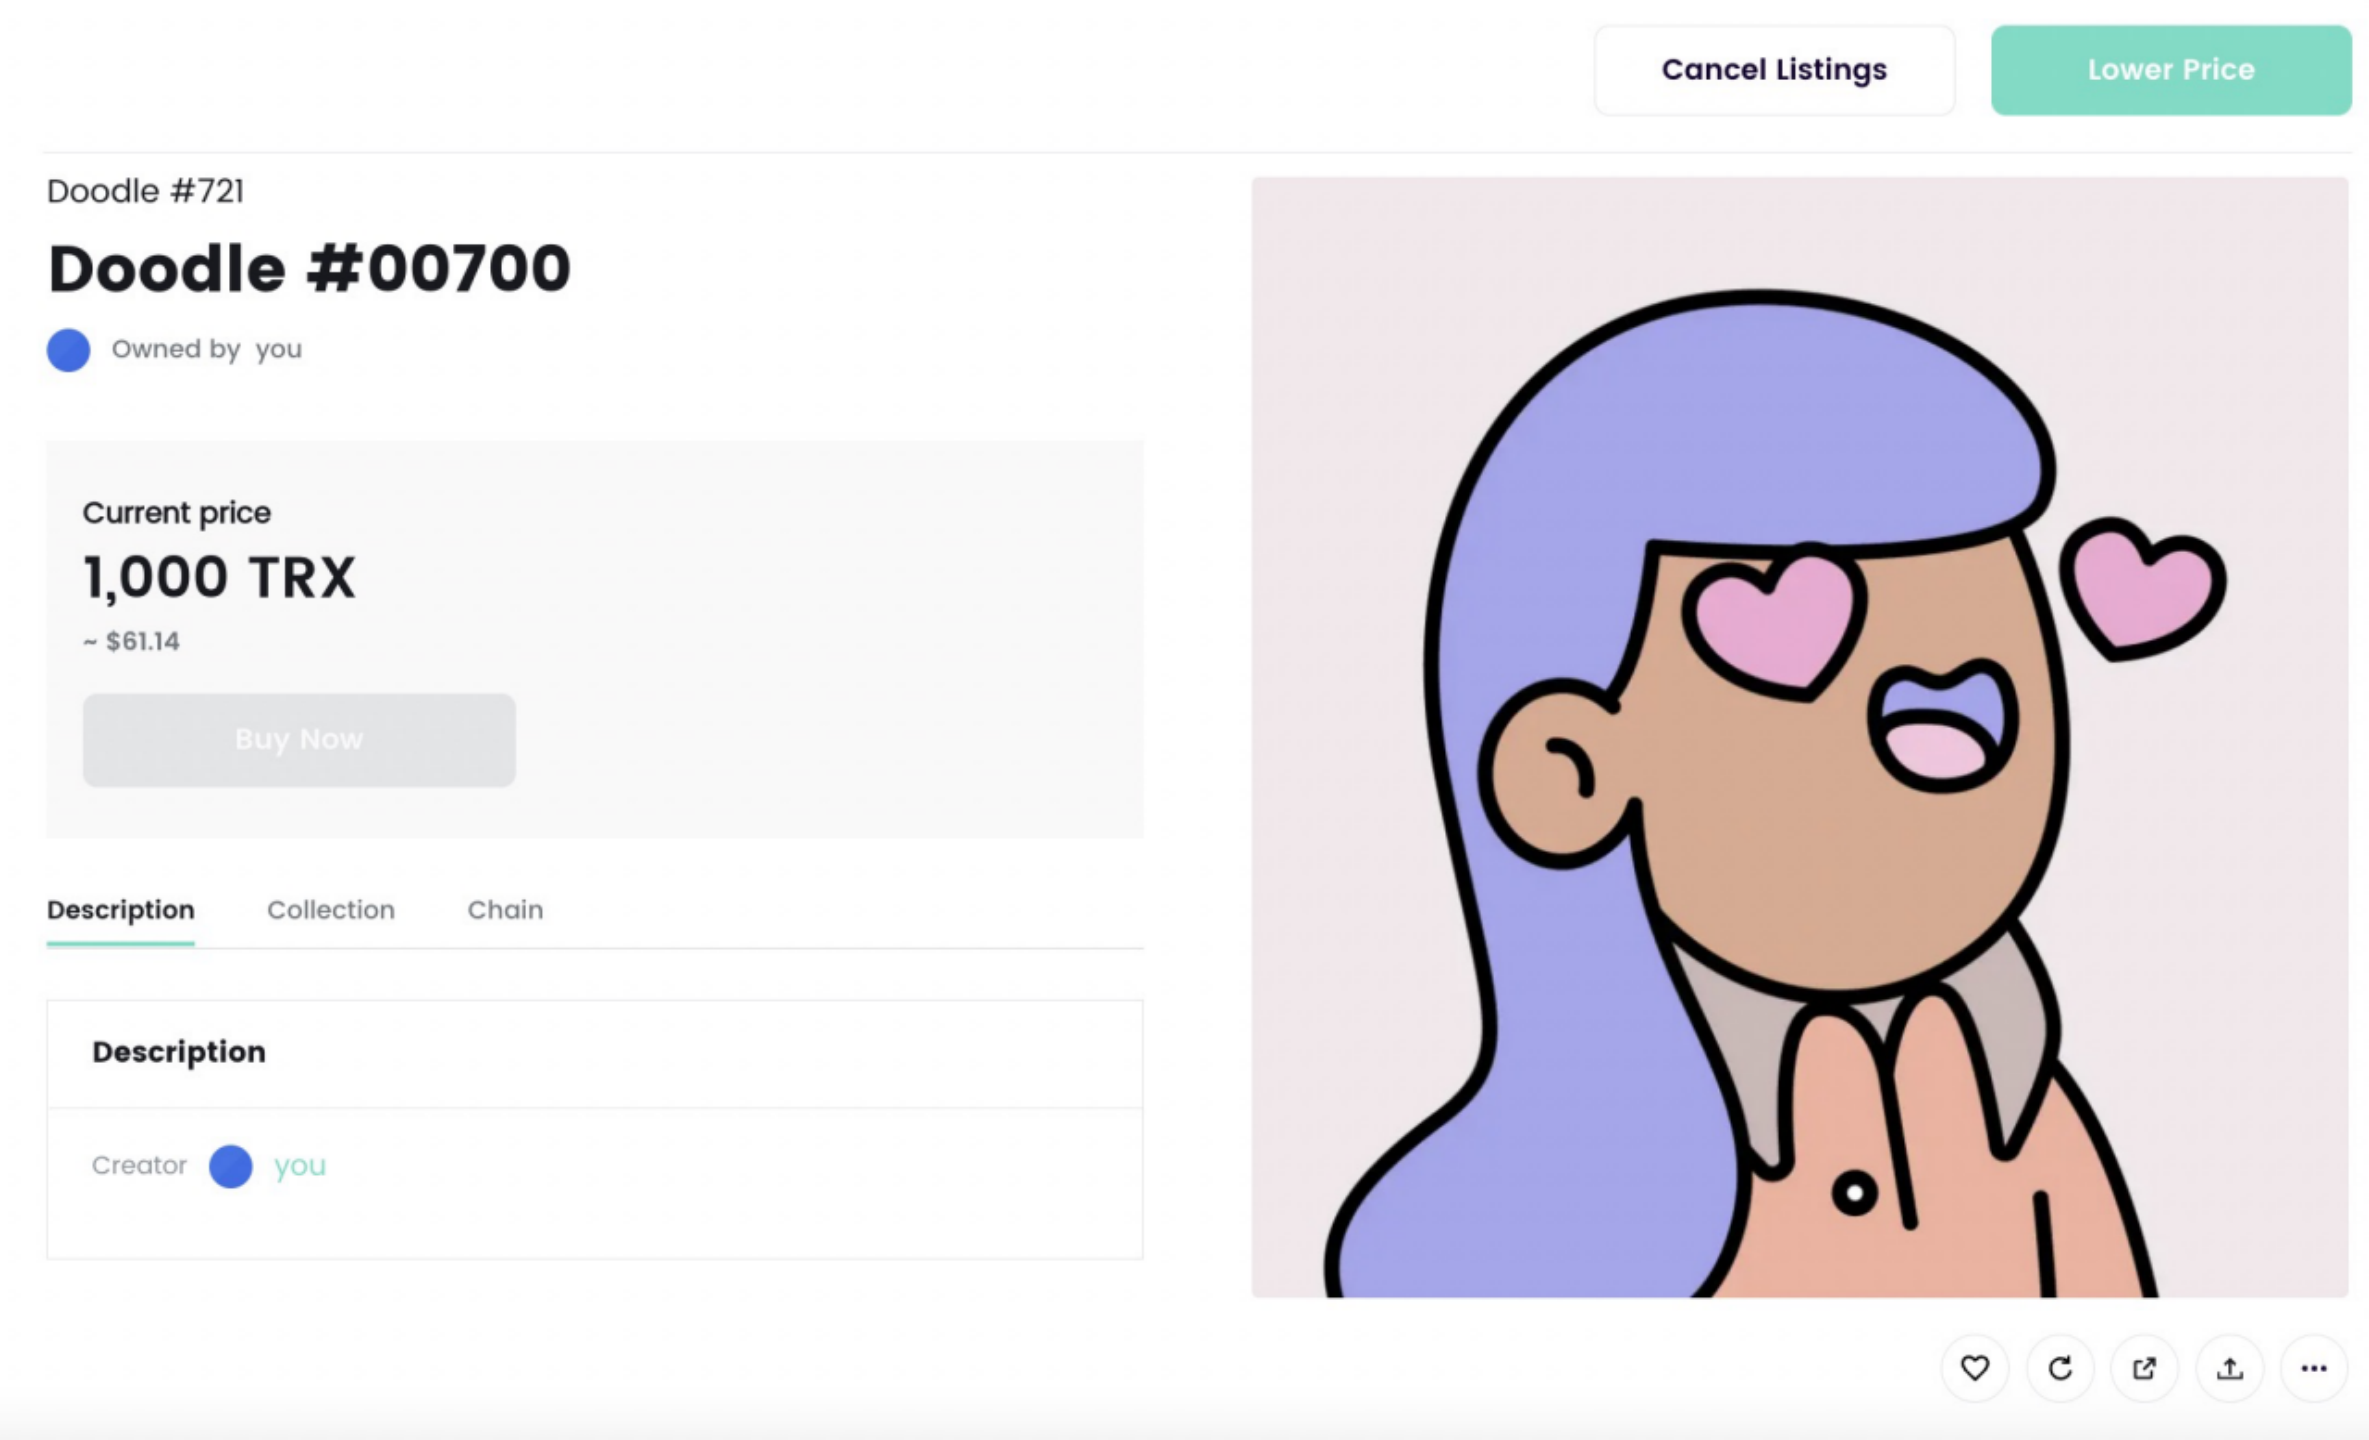Click the Description section header
Screen dimensions: 2369x1440
[x=179, y=1052]
